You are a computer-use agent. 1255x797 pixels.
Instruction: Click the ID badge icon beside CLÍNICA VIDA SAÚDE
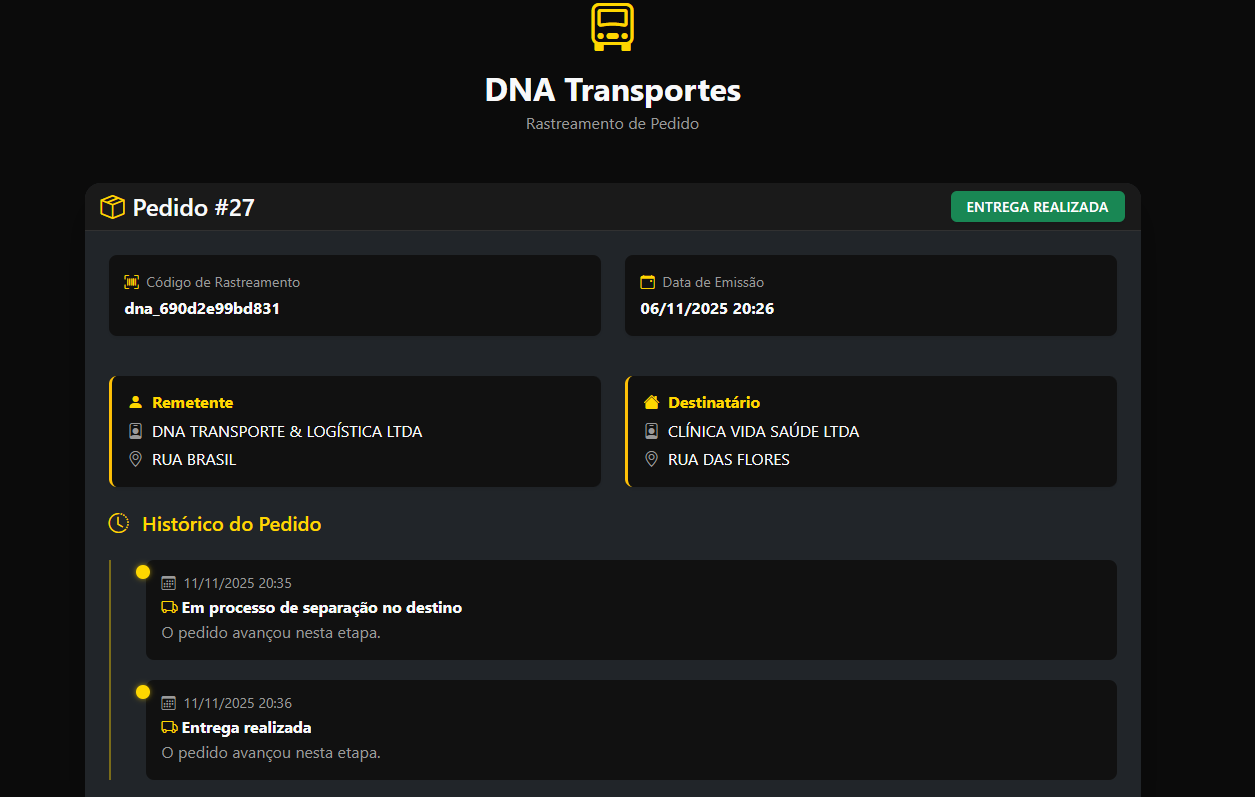pyautogui.click(x=652, y=431)
